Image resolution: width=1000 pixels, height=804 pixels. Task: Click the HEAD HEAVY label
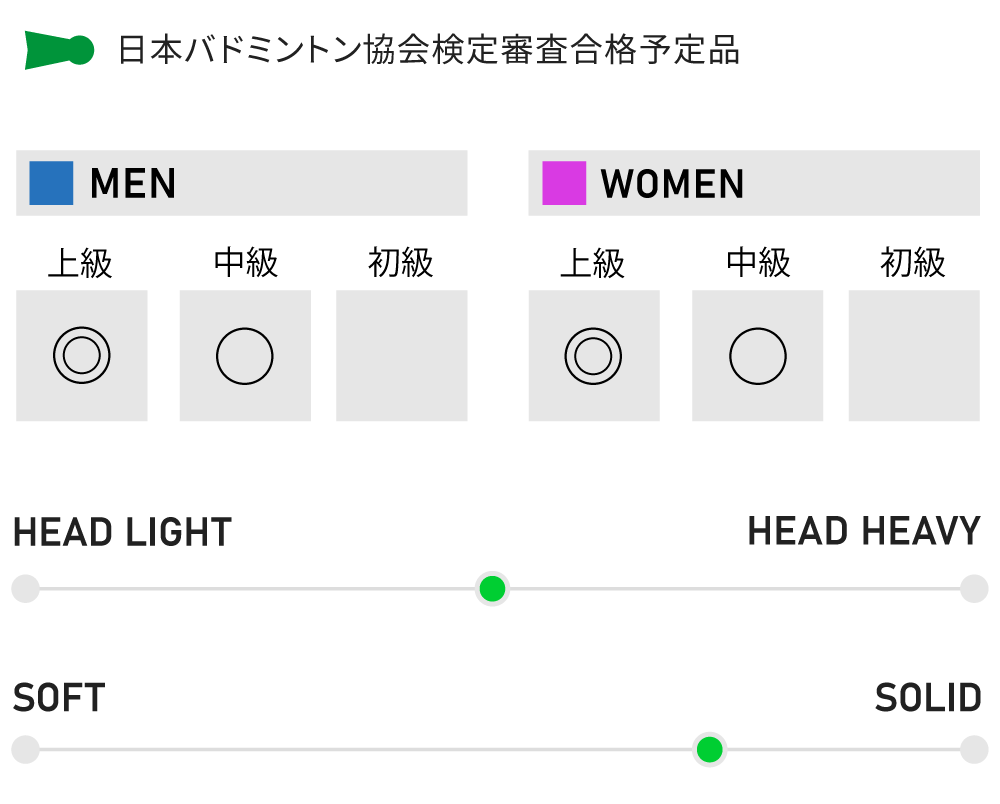click(864, 531)
